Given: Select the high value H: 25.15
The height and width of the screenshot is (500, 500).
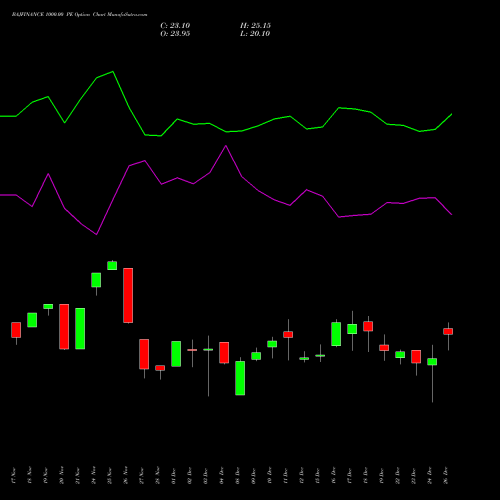Looking at the screenshot, I should pyautogui.click(x=255, y=26).
